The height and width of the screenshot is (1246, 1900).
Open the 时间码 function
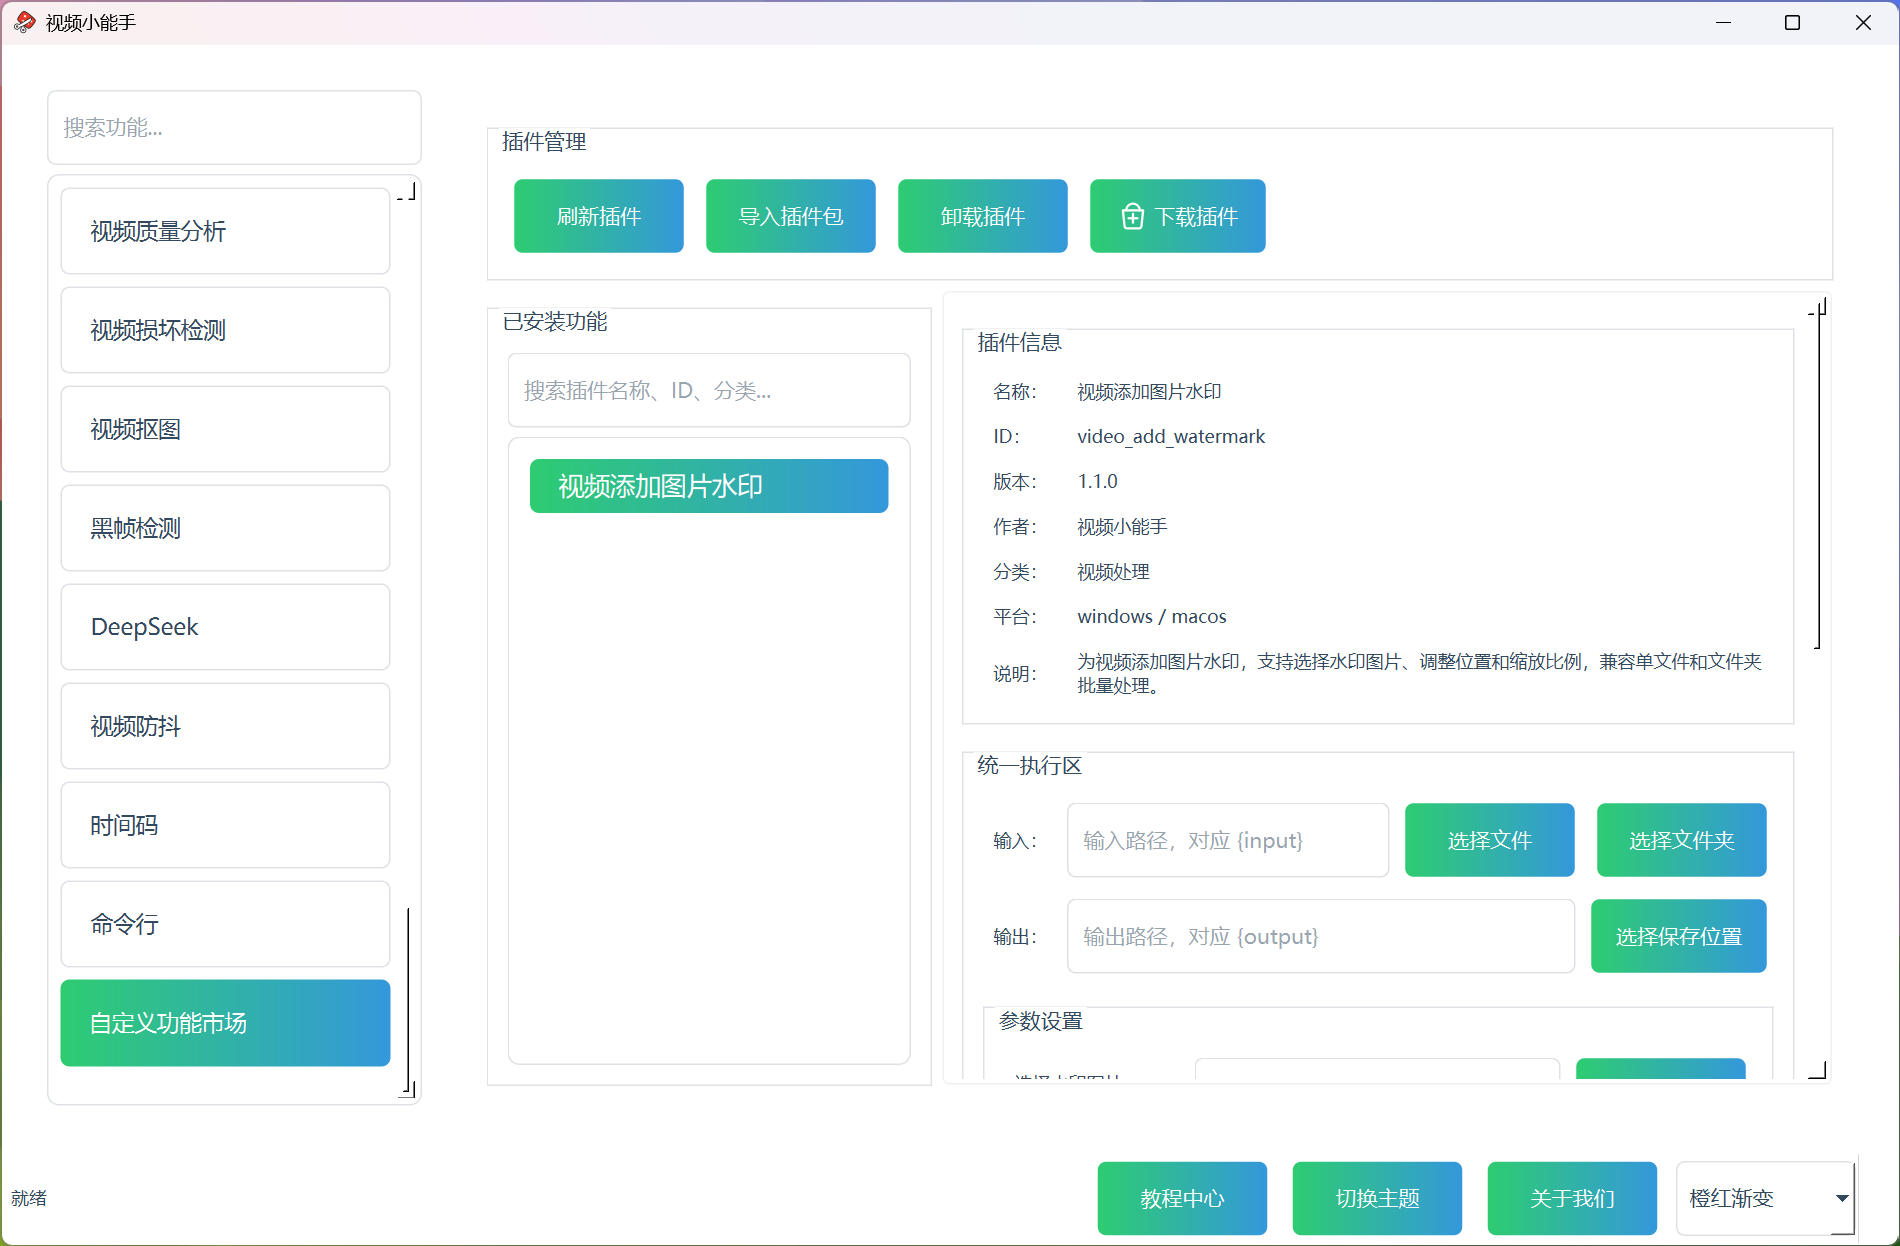click(225, 825)
